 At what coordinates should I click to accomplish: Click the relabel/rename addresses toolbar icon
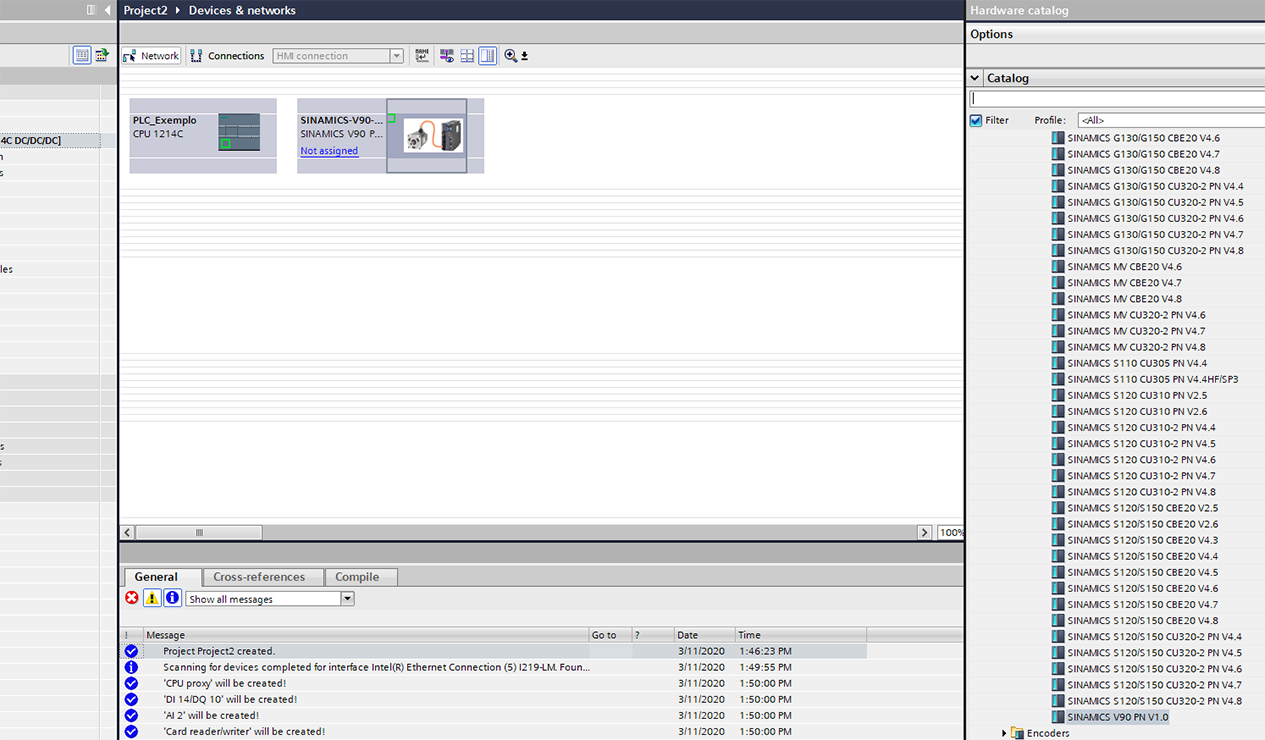pyautogui.click(x=422, y=56)
